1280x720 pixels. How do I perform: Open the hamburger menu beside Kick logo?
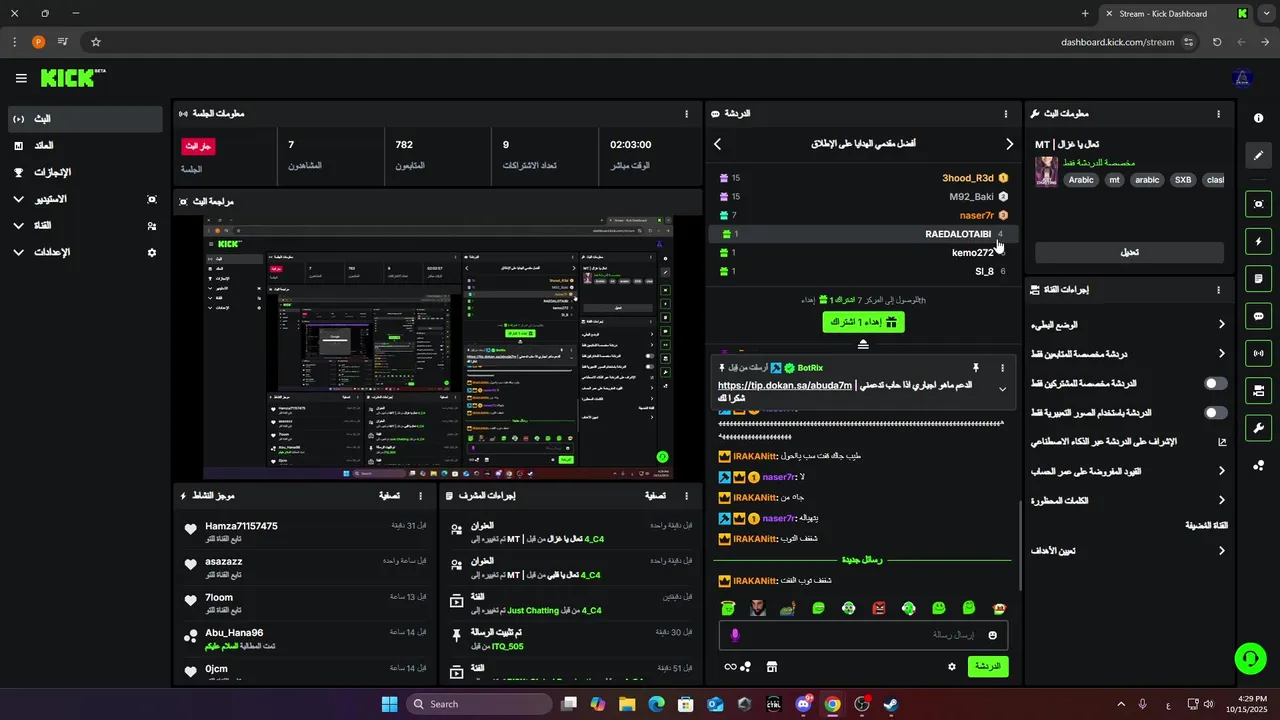click(x=21, y=78)
